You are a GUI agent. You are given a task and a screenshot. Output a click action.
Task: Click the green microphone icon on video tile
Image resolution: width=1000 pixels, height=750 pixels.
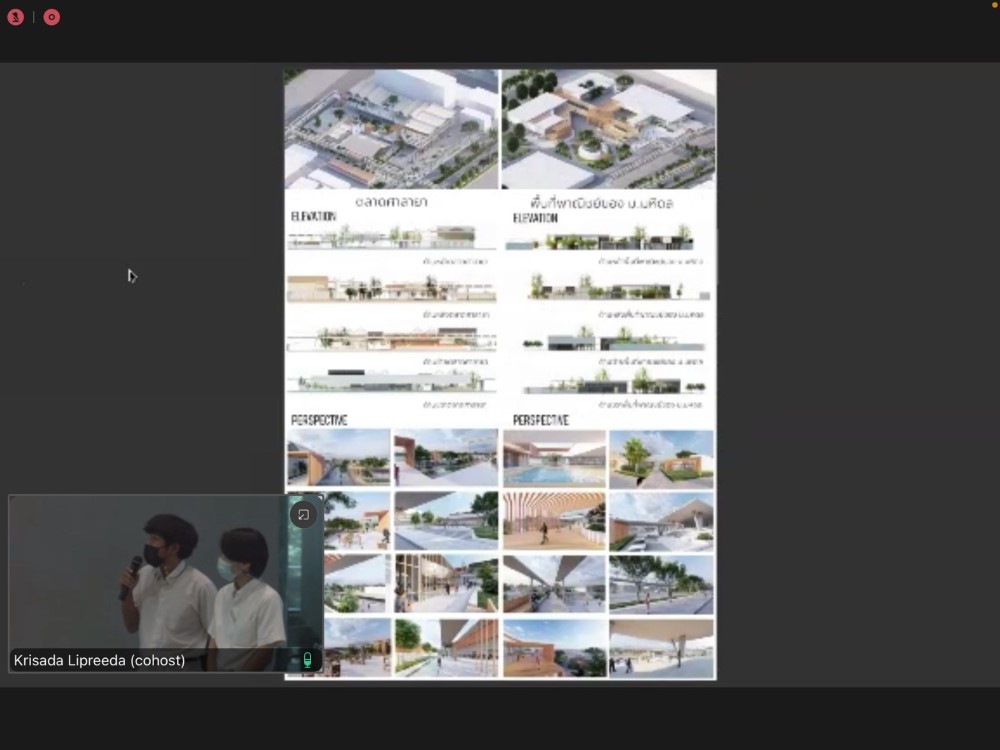[x=307, y=659]
